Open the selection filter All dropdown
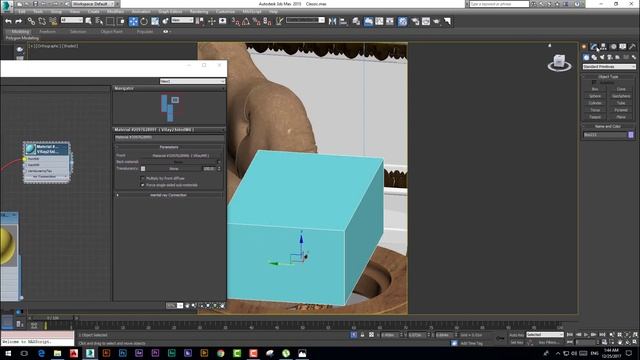Viewport: 640px width, 360px height. tap(72, 20)
